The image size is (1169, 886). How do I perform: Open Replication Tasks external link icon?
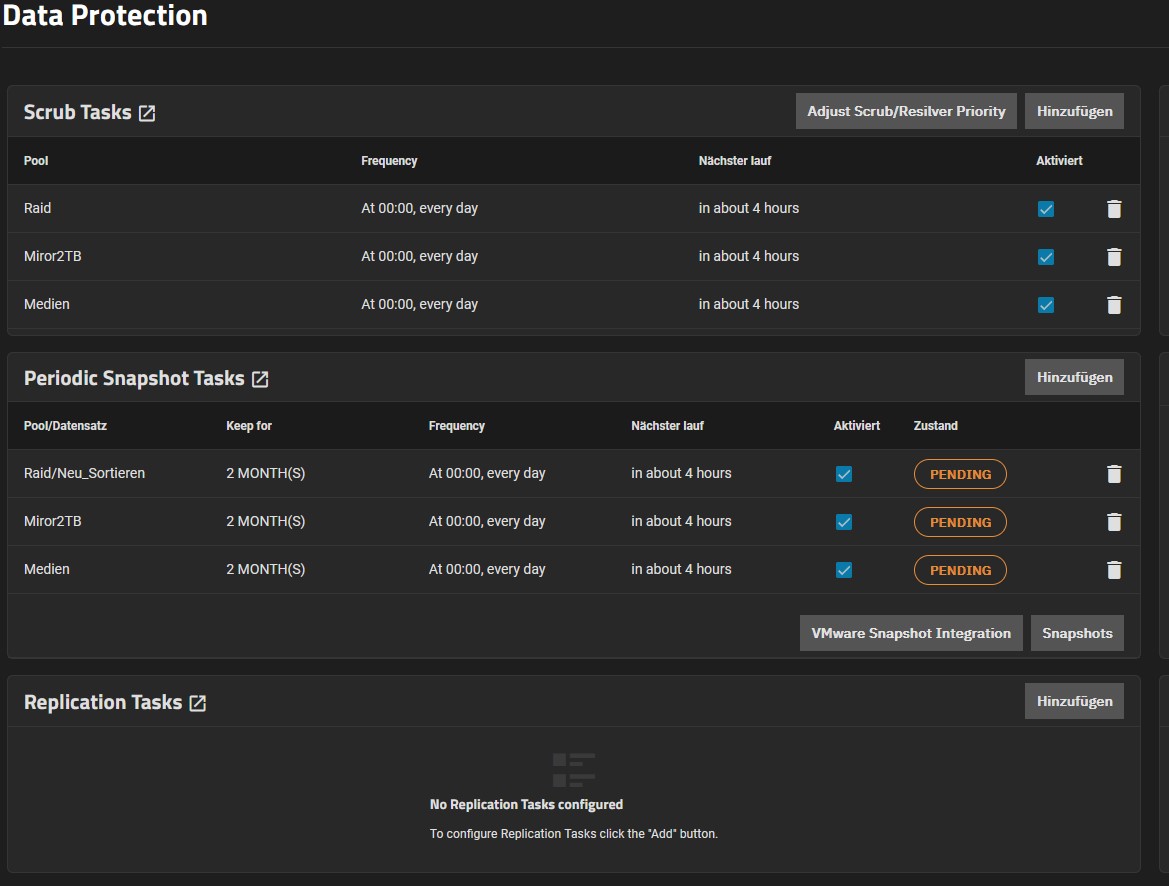[198, 703]
